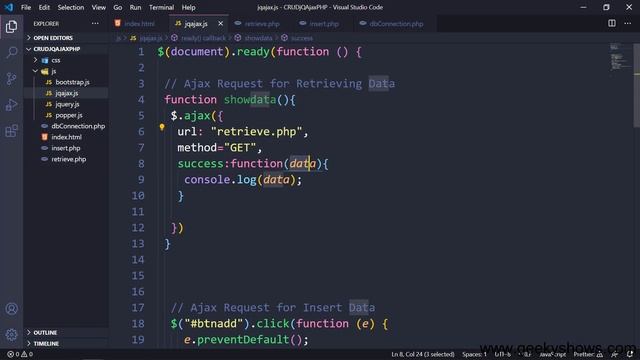
Task: Click the lightbulb quick fix on line 6
Action: 162,127
